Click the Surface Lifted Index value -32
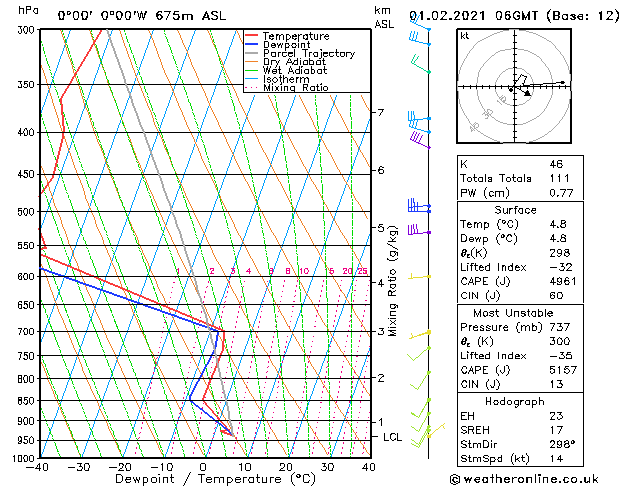Viewport: 629px width, 486px height. 561,267
